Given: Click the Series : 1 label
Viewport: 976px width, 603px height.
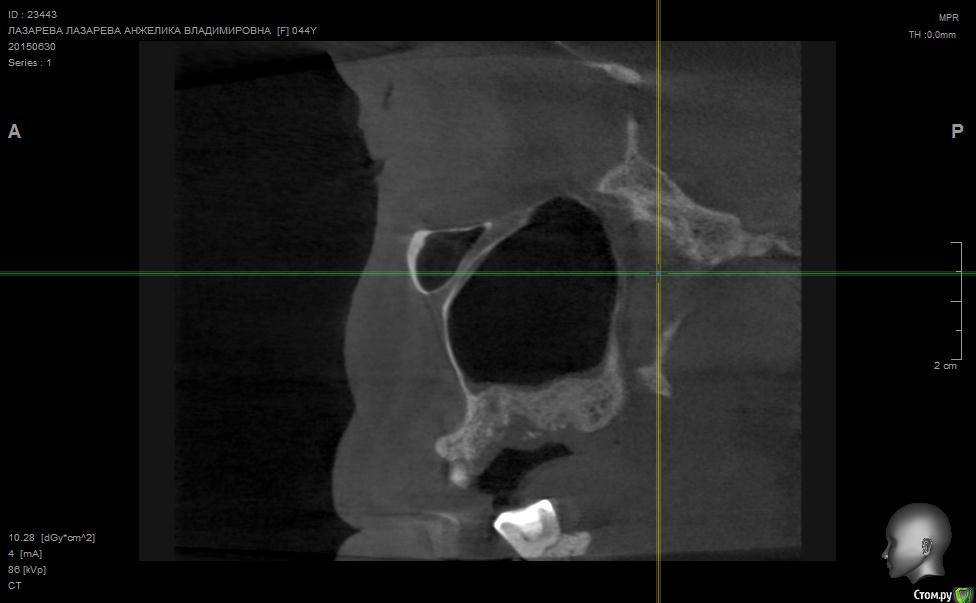Looking at the screenshot, I should (30, 62).
